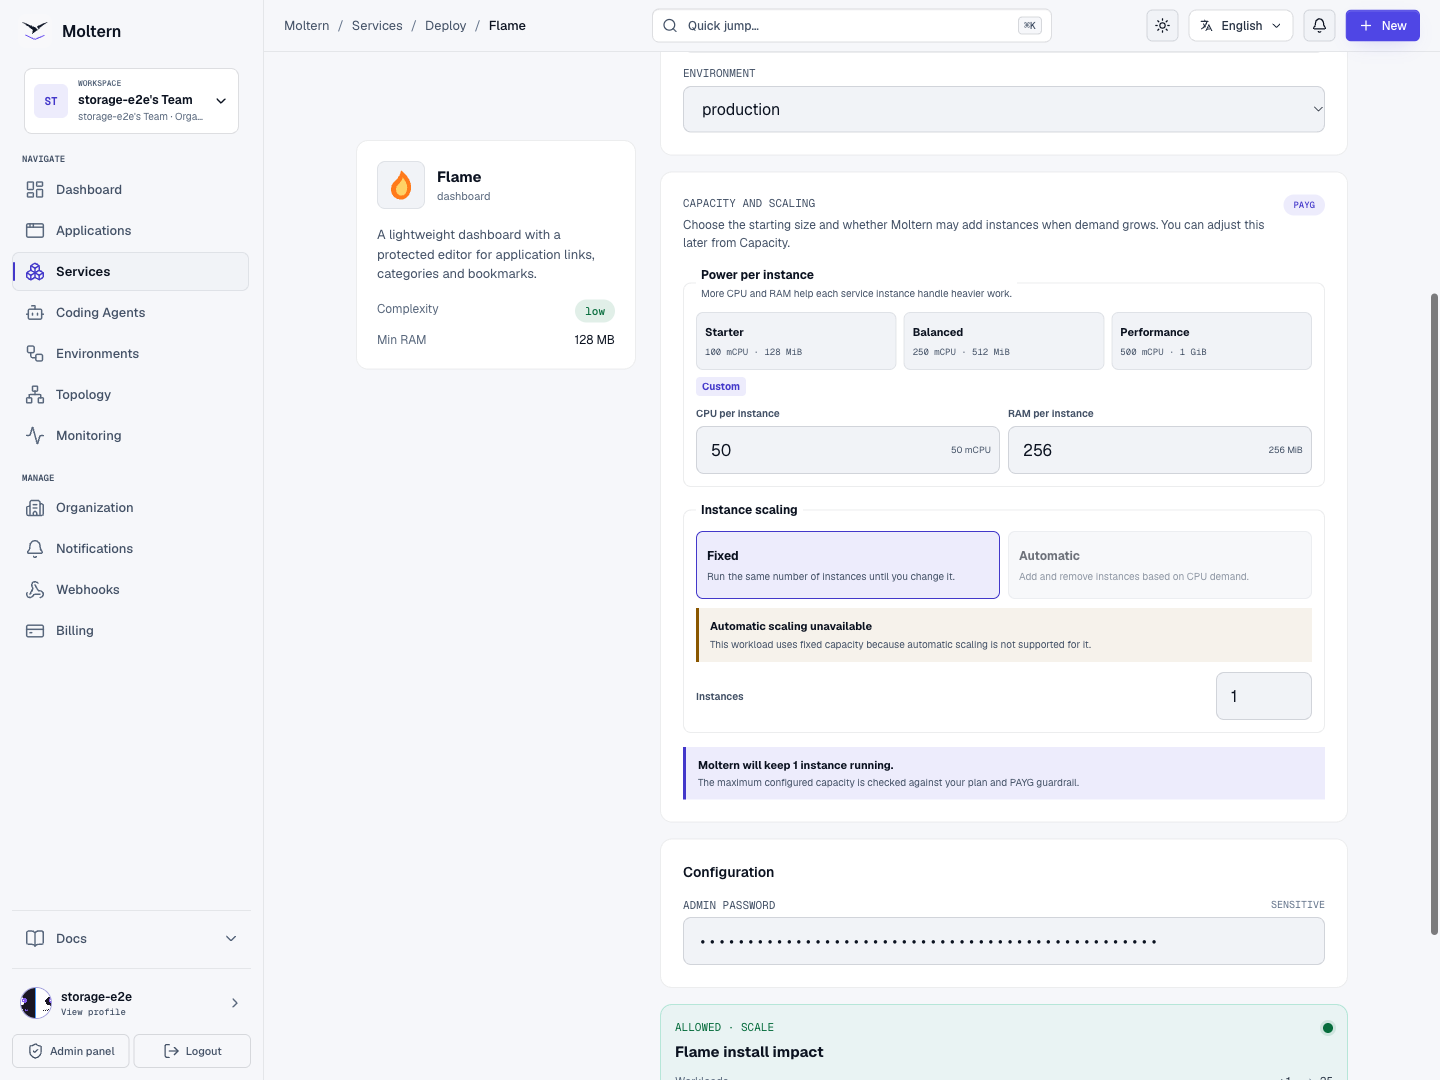Open the workspace switcher chevron
Image resolution: width=1440 pixels, height=1080 pixels.
(221, 101)
